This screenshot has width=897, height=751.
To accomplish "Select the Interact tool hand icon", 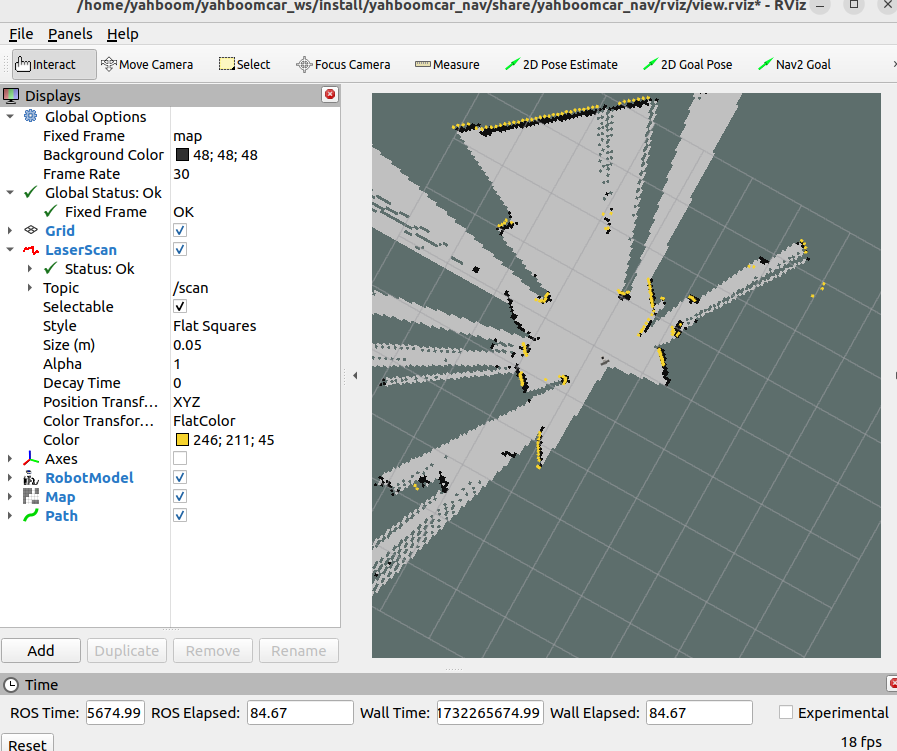I will 23,64.
